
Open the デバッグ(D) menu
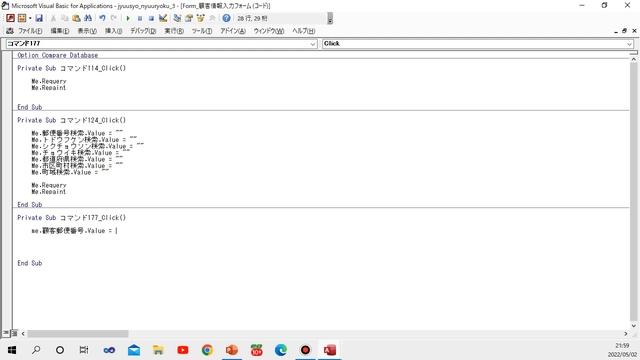(x=143, y=31)
